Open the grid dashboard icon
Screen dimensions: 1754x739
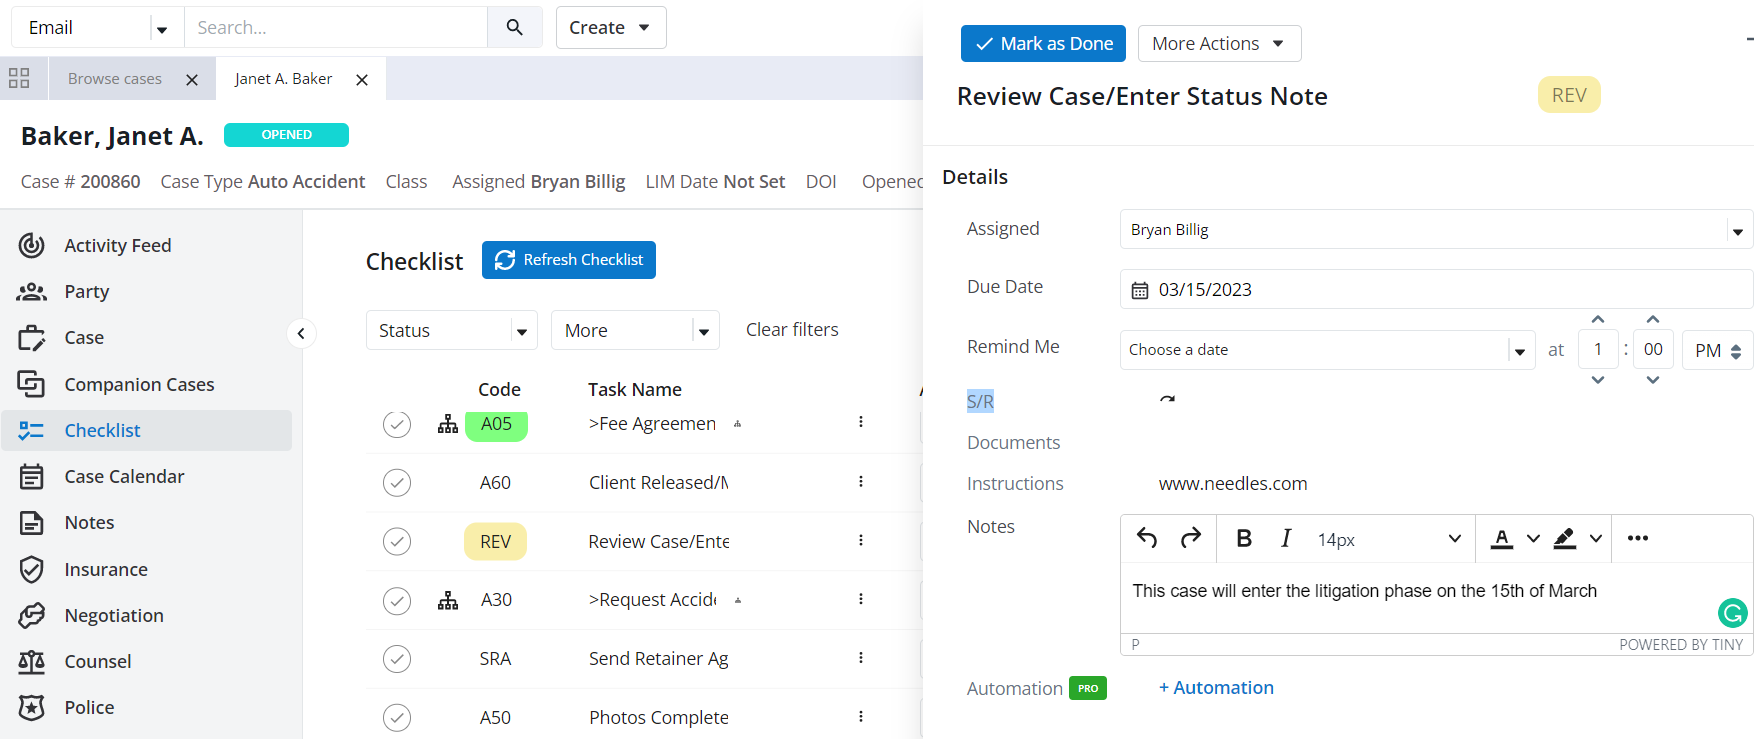[19, 78]
